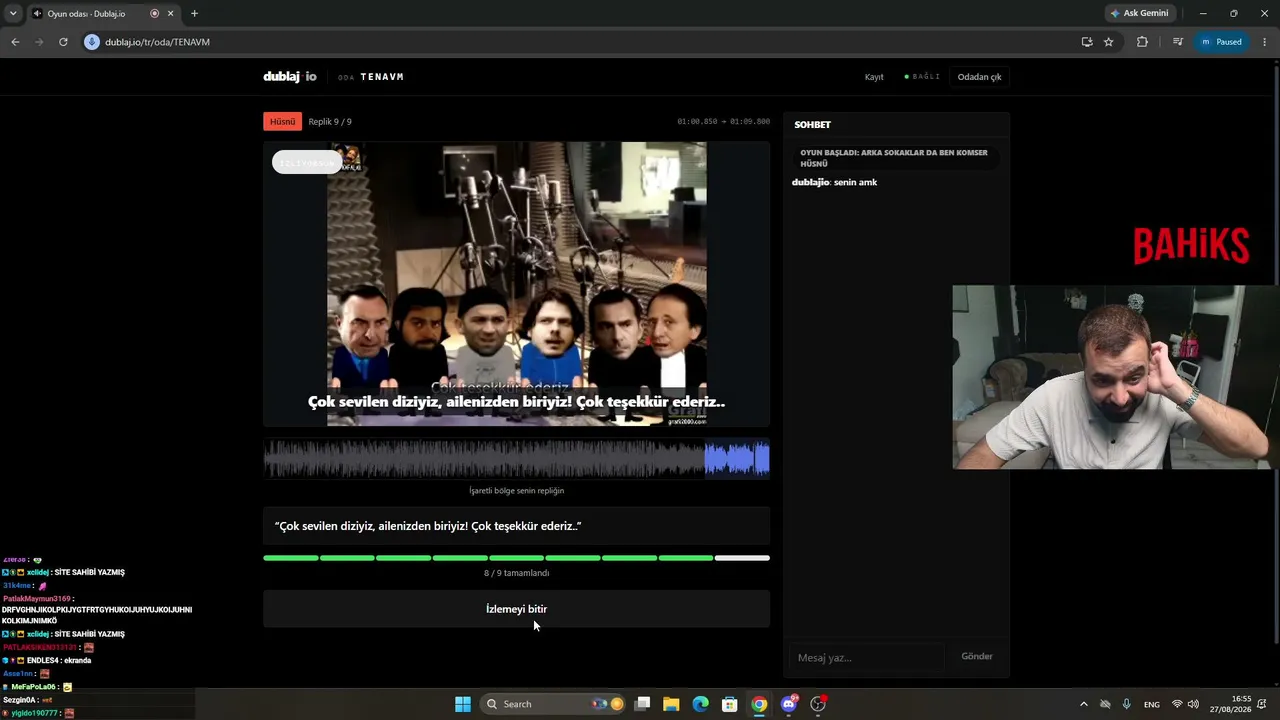The image size is (1280, 720).
Task: Click the microphone icon in system tray
Action: pyautogui.click(x=1126, y=704)
